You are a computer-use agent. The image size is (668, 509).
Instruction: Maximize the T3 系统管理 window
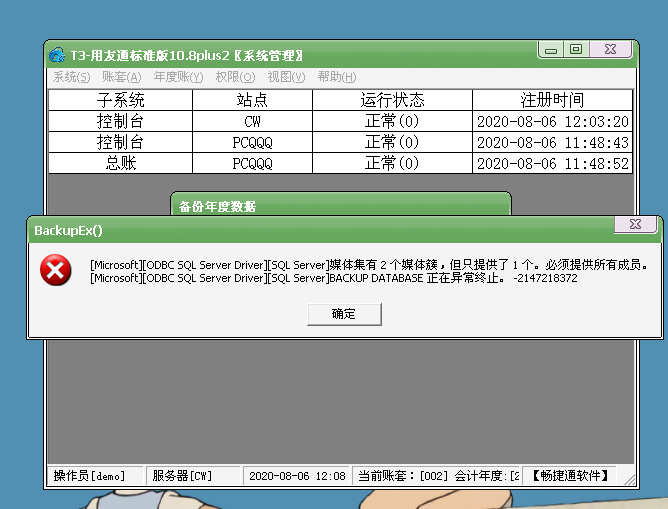(x=576, y=49)
